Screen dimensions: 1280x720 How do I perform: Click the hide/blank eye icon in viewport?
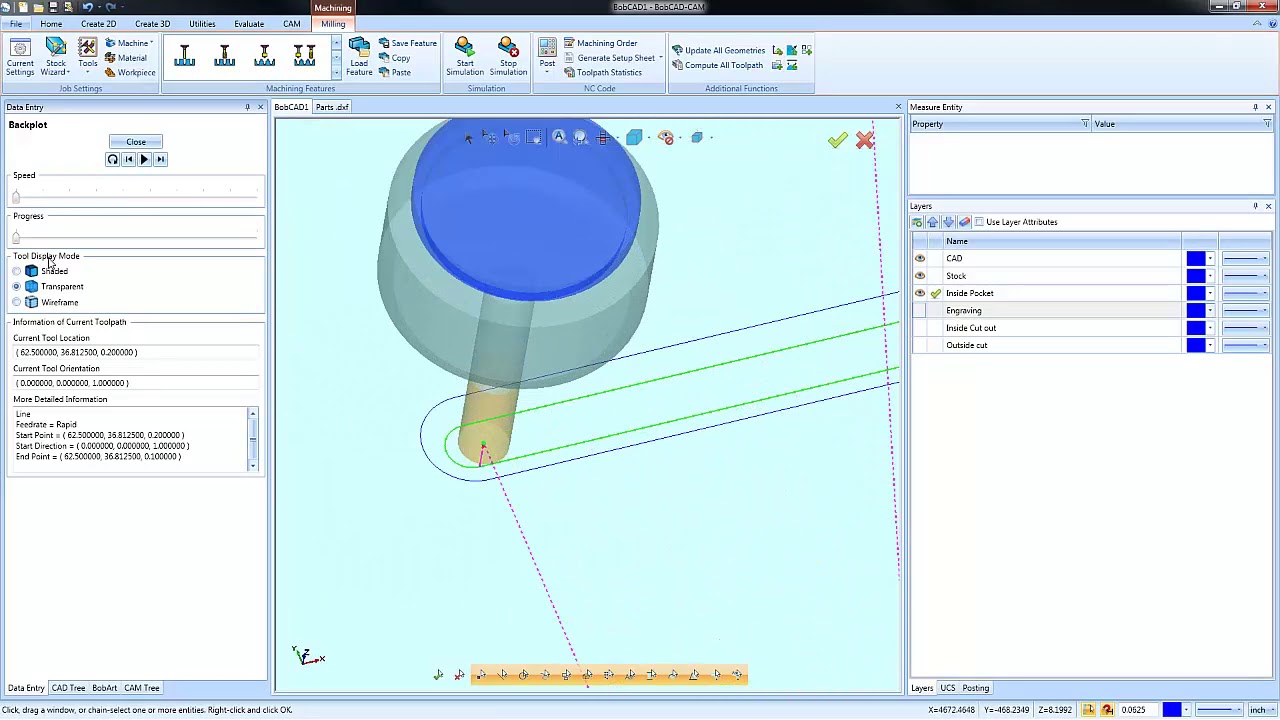coord(666,138)
